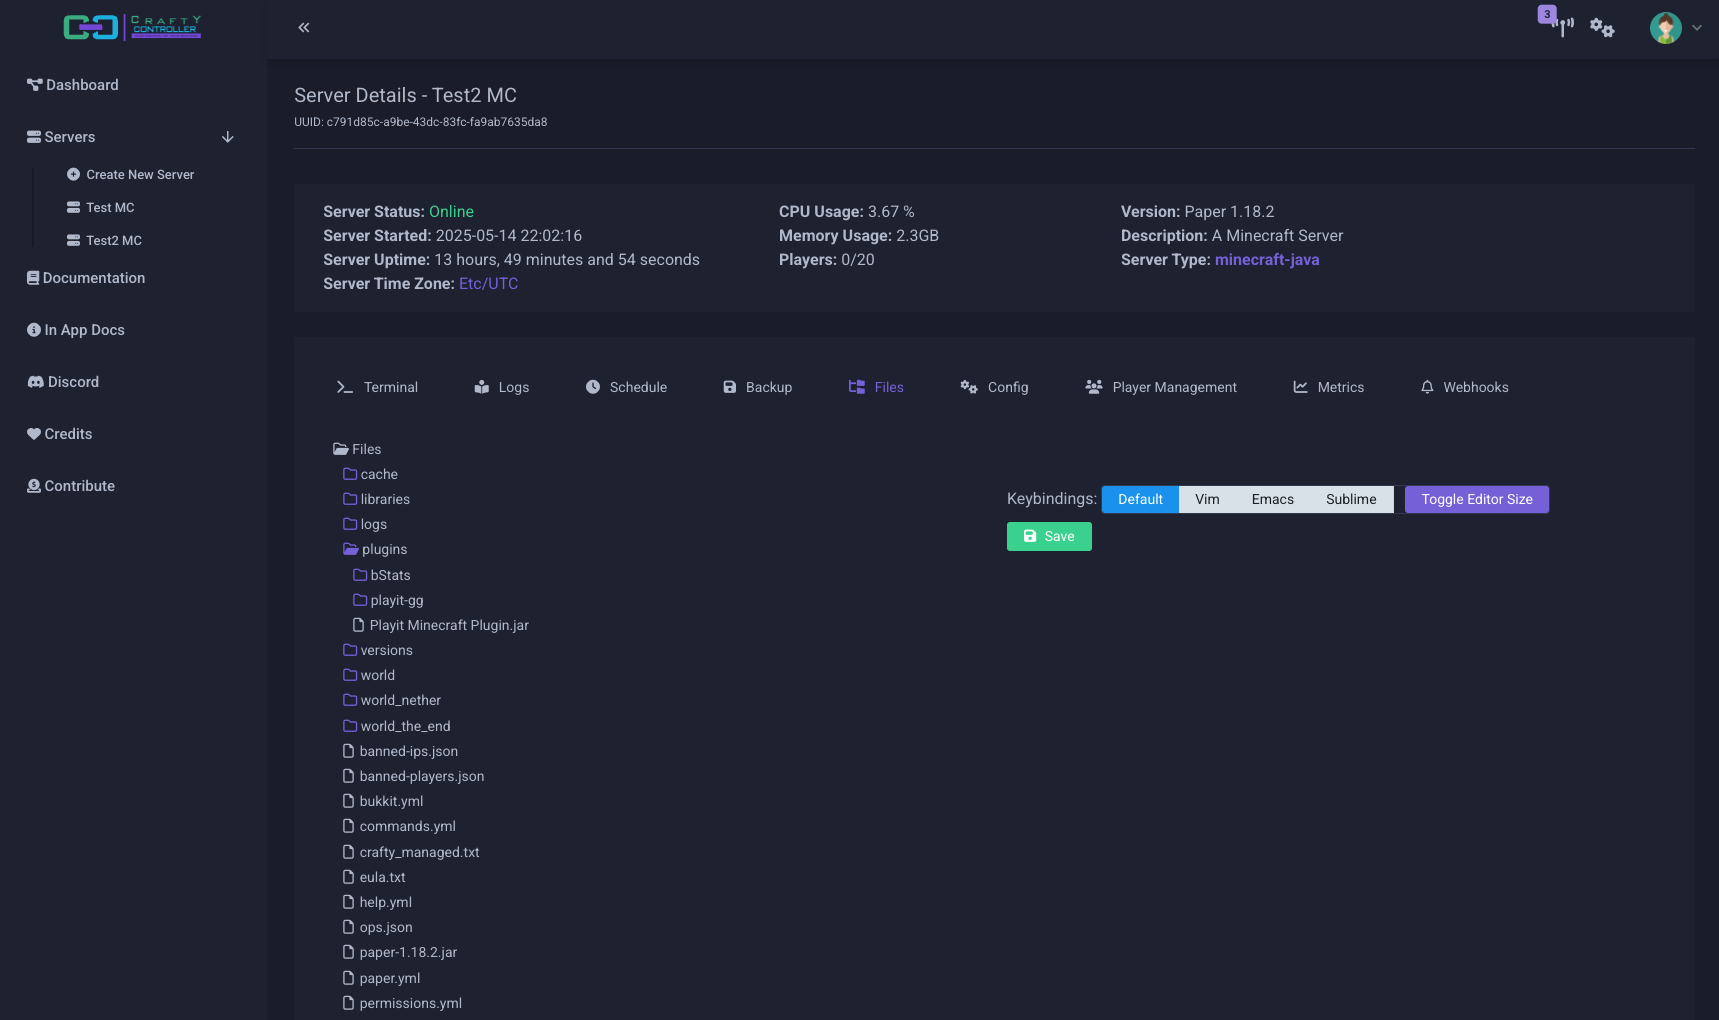Open the notifications antenna icon
Image resolution: width=1719 pixels, height=1020 pixels.
[x=1562, y=27]
